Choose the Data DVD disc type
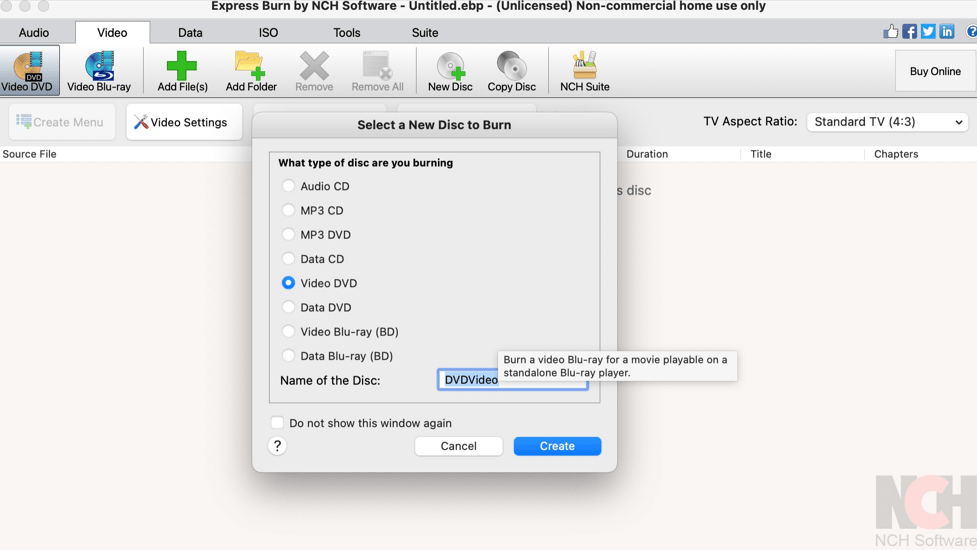The width and height of the screenshot is (977, 550). (288, 307)
